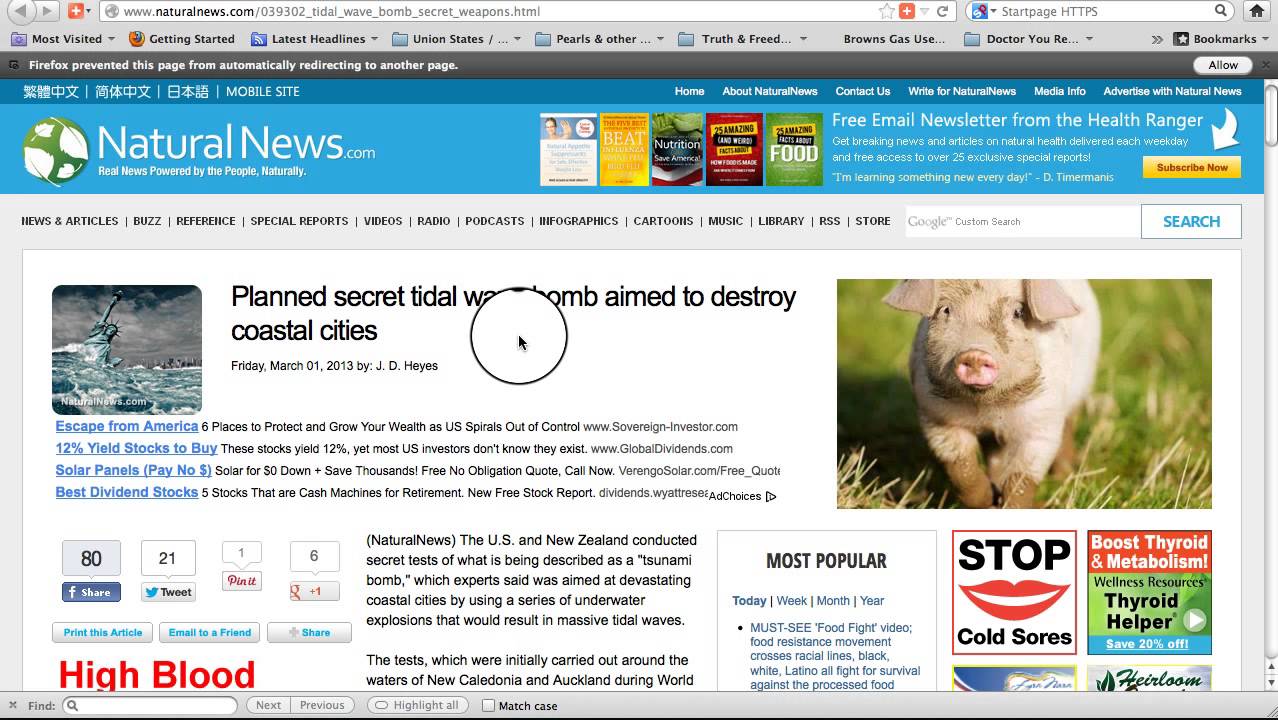Open the BUZZ section
1278x720 pixels.
147,221
